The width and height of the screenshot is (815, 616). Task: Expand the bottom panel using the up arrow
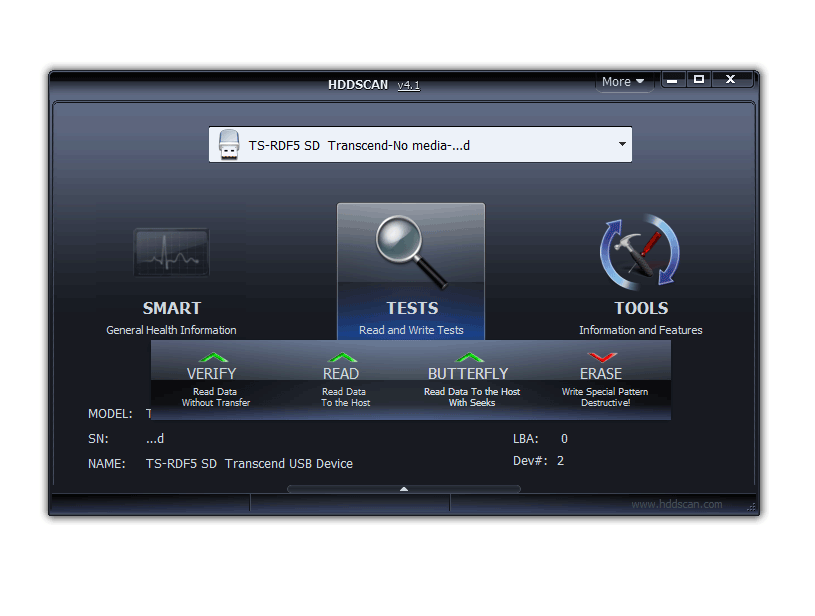pyautogui.click(x=404, y=489)
